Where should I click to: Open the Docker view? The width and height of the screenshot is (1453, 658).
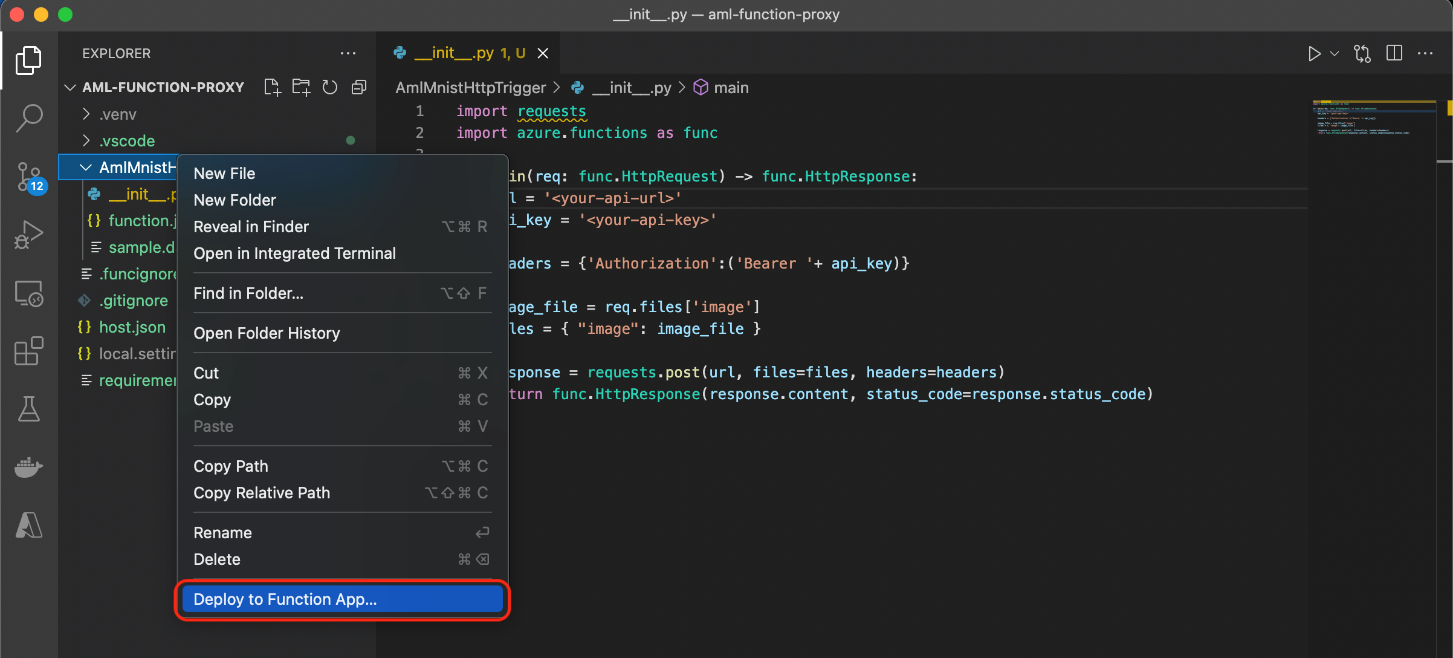point(29,466)
